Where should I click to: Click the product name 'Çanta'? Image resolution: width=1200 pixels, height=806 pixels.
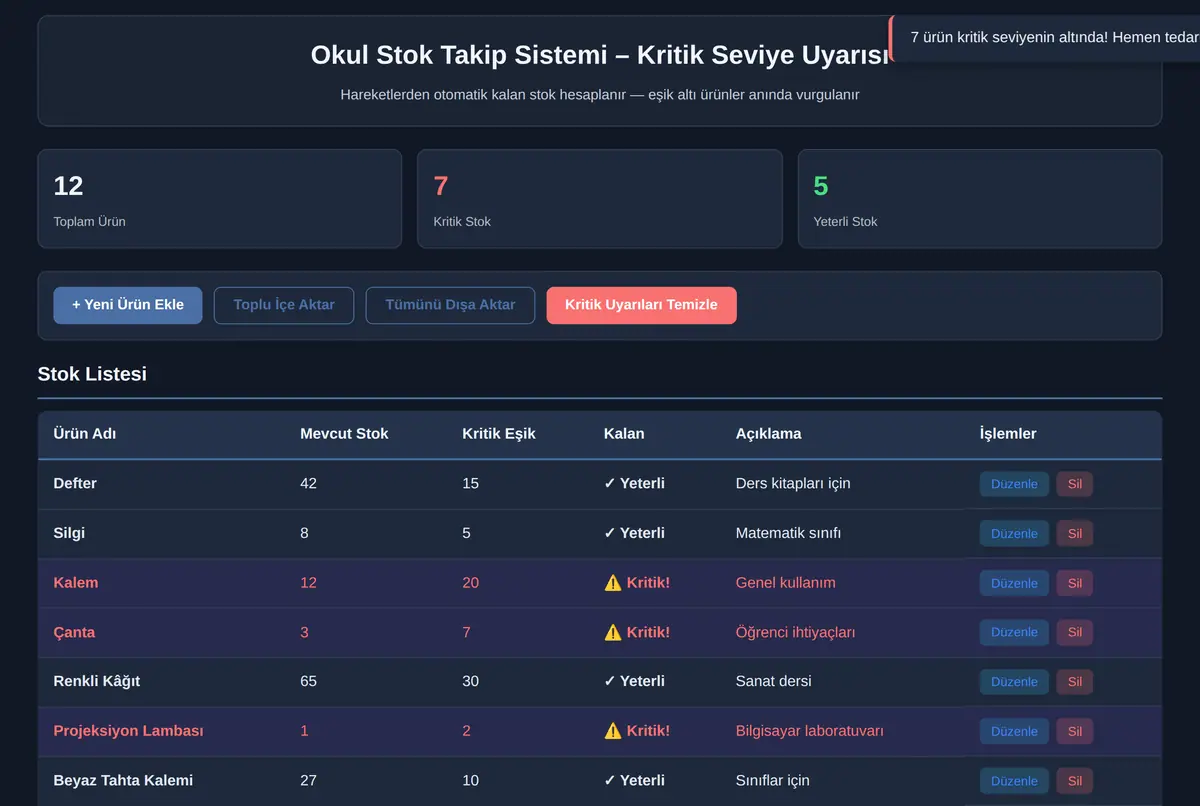pos(74,632)
